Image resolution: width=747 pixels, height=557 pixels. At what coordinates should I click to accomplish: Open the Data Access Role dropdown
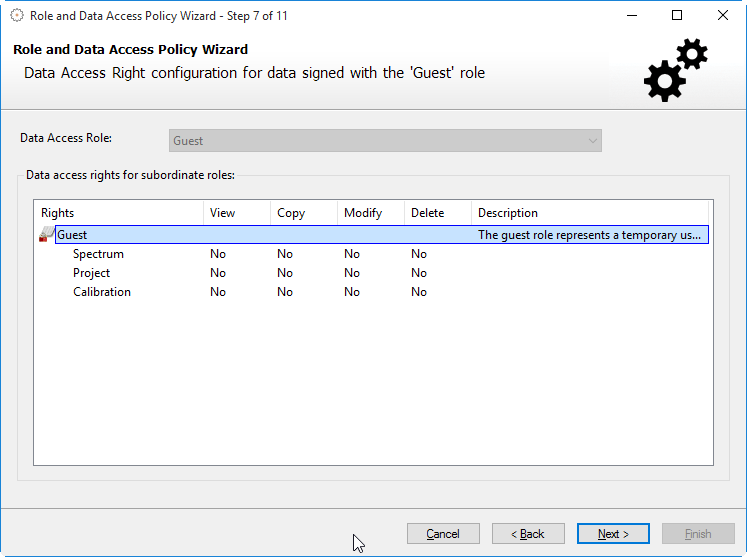coord(385,141)
